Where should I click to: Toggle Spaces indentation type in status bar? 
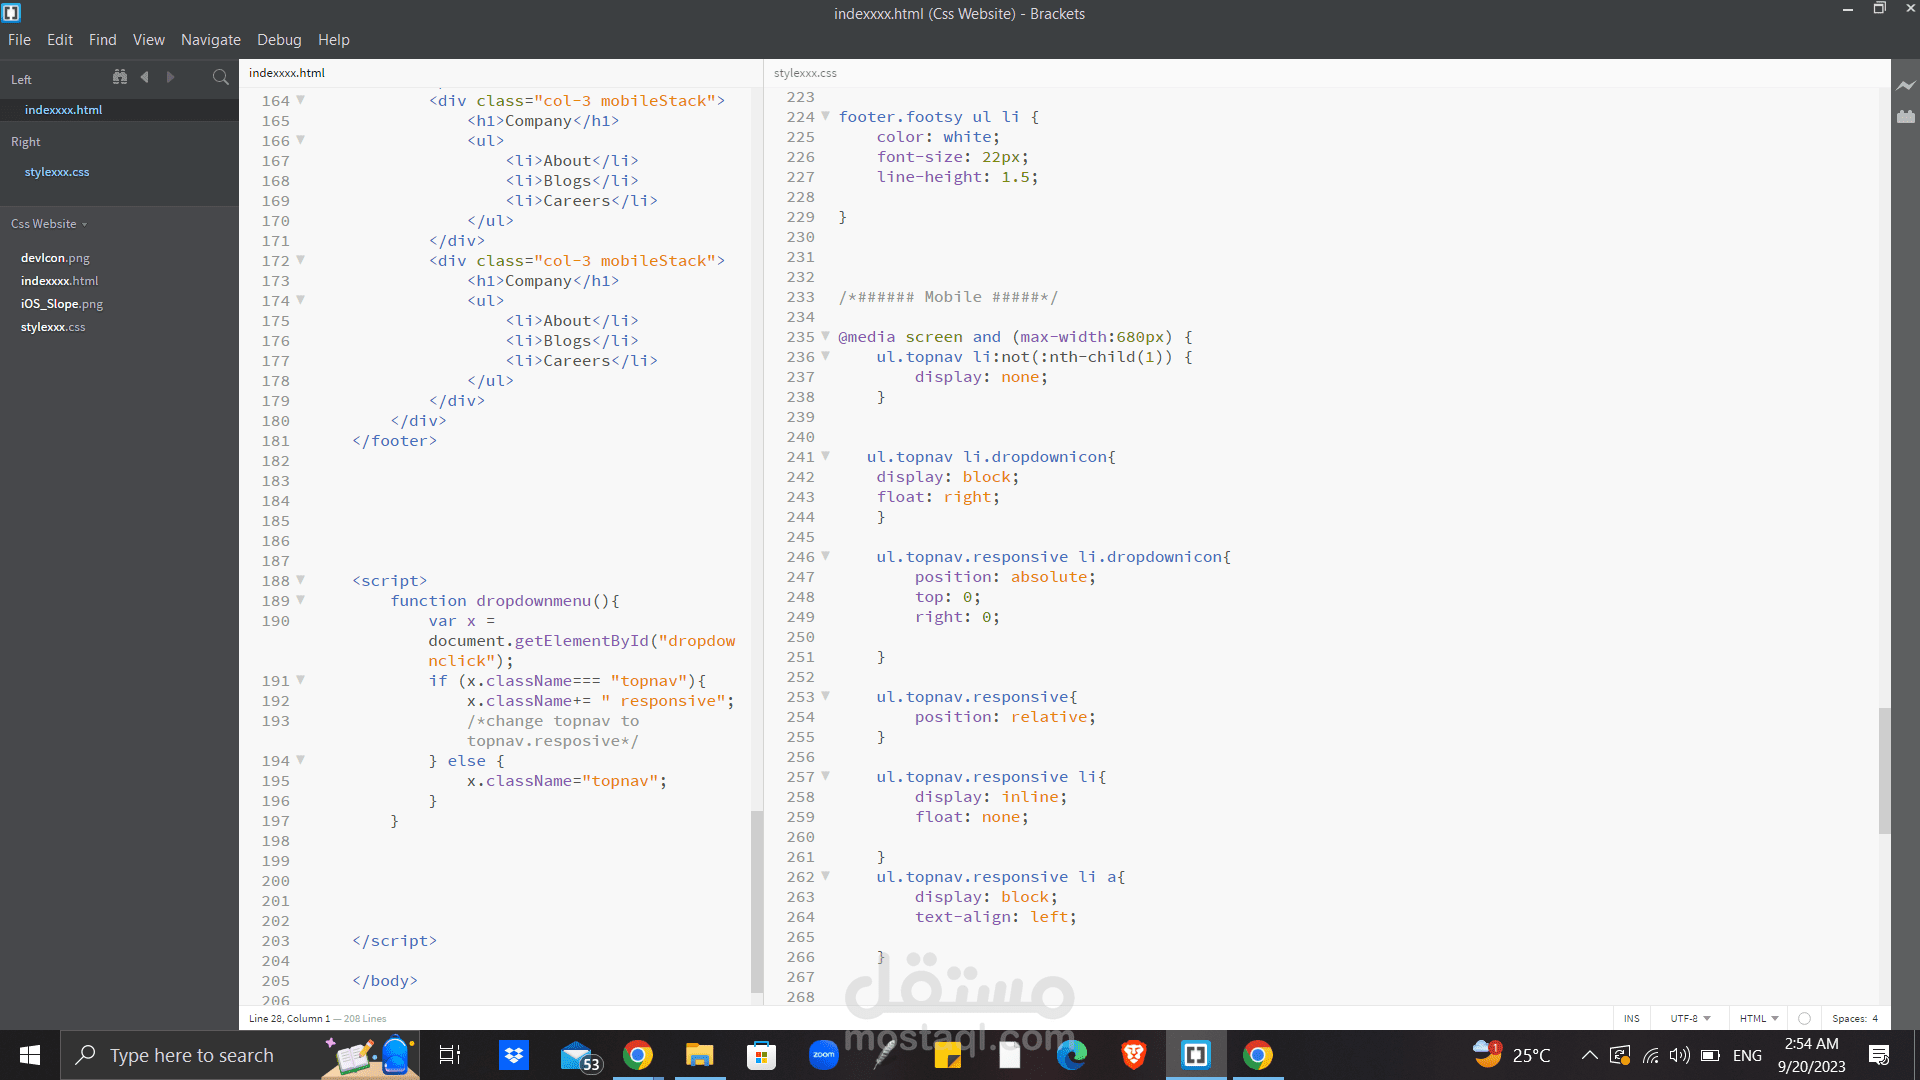click(x=1848, y=1018)
